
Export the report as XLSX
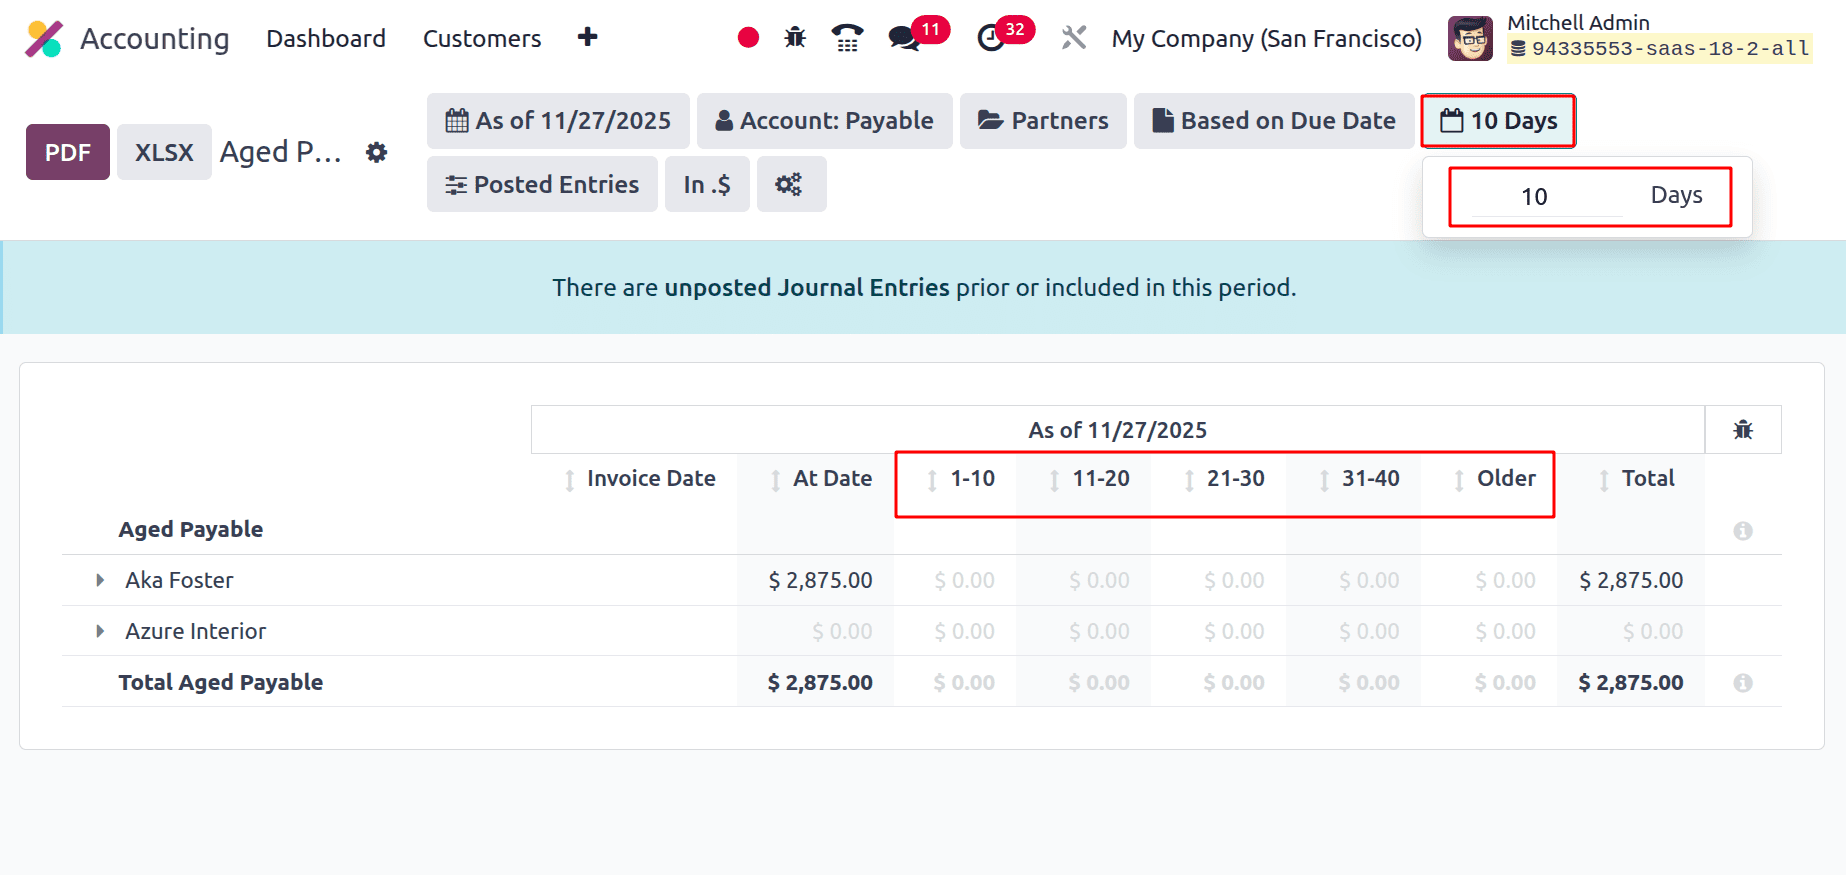164,152
